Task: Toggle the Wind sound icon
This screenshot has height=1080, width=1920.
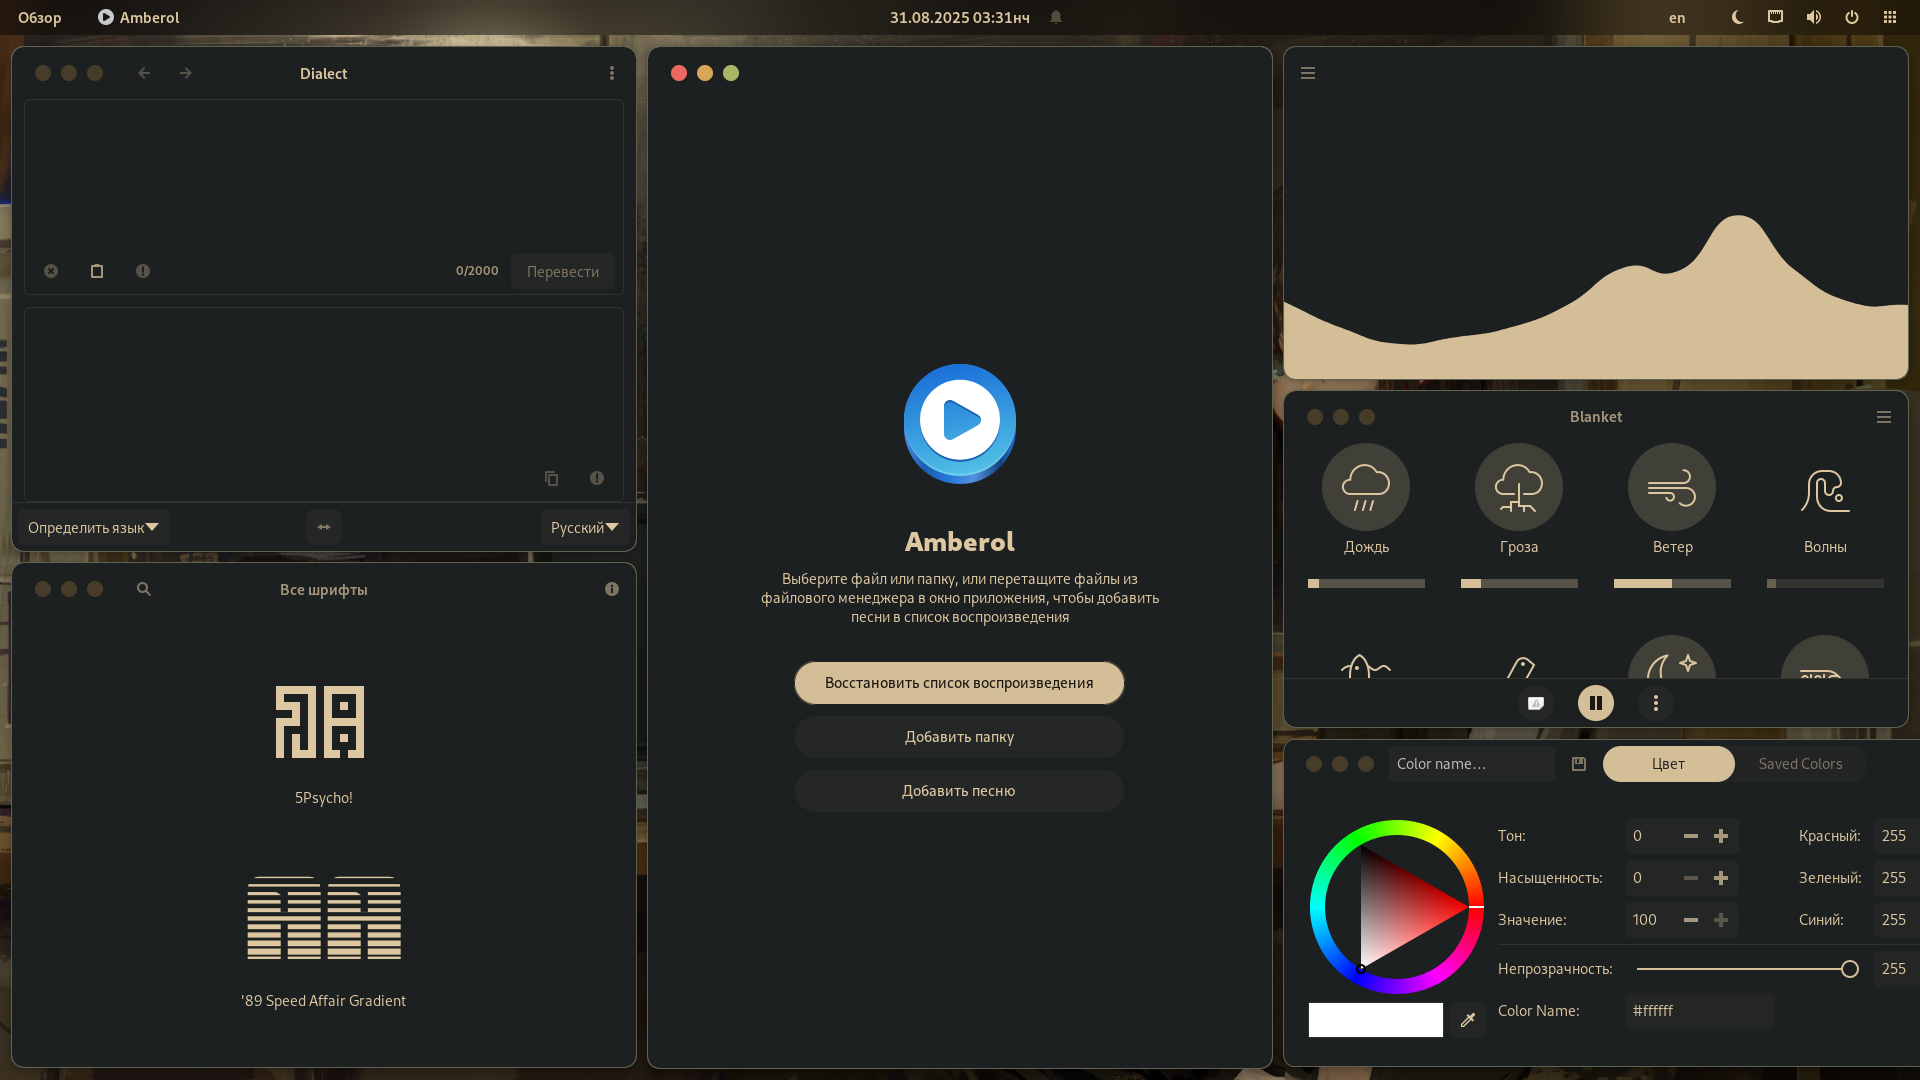Action: [1671, 487]
